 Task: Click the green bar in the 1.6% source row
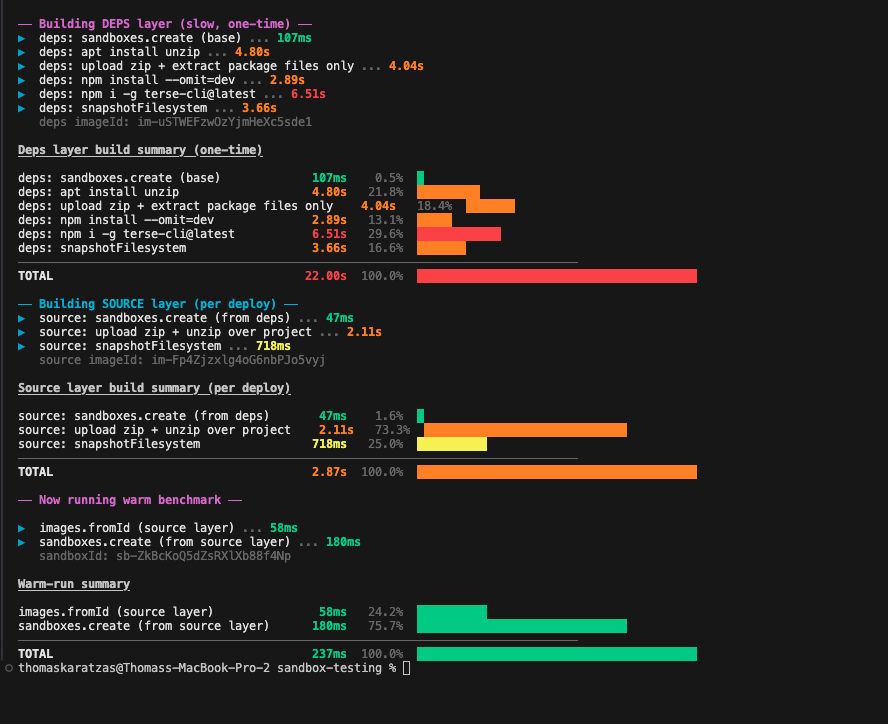pyautogui.click(x=420, y=416)
